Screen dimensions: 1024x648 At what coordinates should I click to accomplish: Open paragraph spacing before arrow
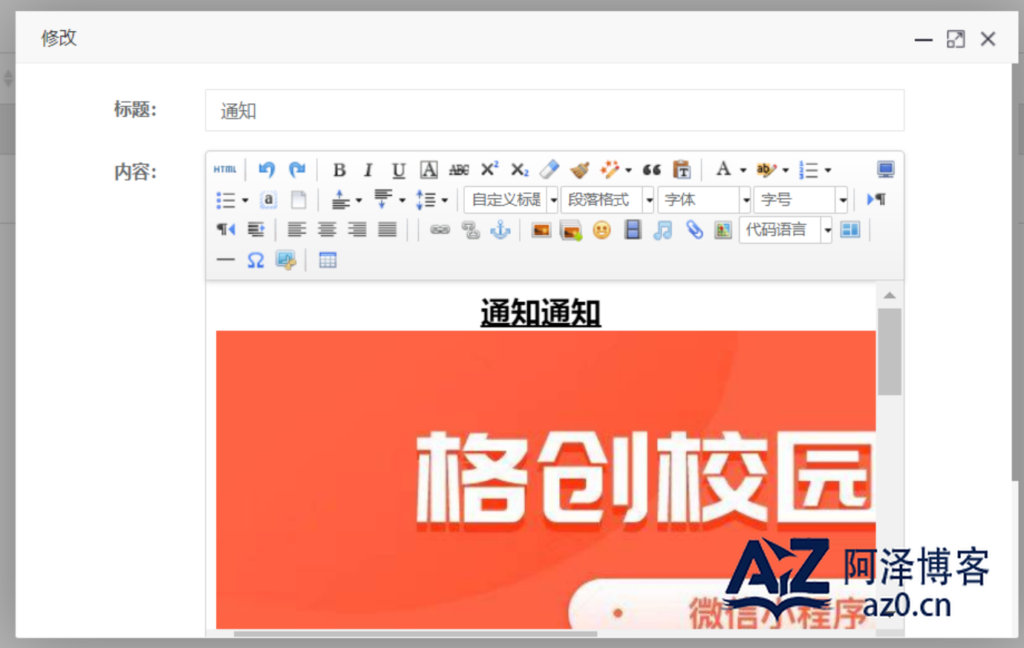[x=359, y=201]
